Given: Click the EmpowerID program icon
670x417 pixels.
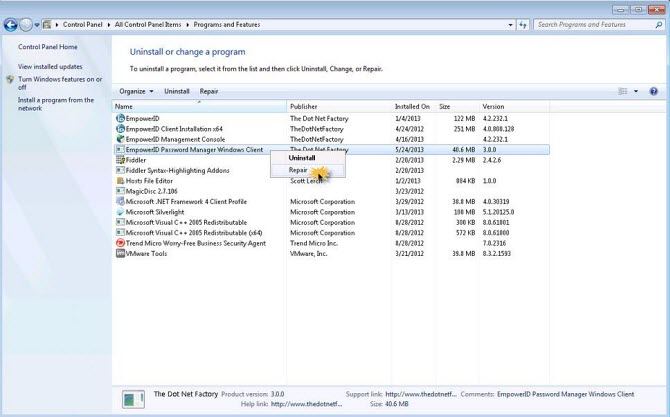Looking at the screenshot, I should 120,118.
